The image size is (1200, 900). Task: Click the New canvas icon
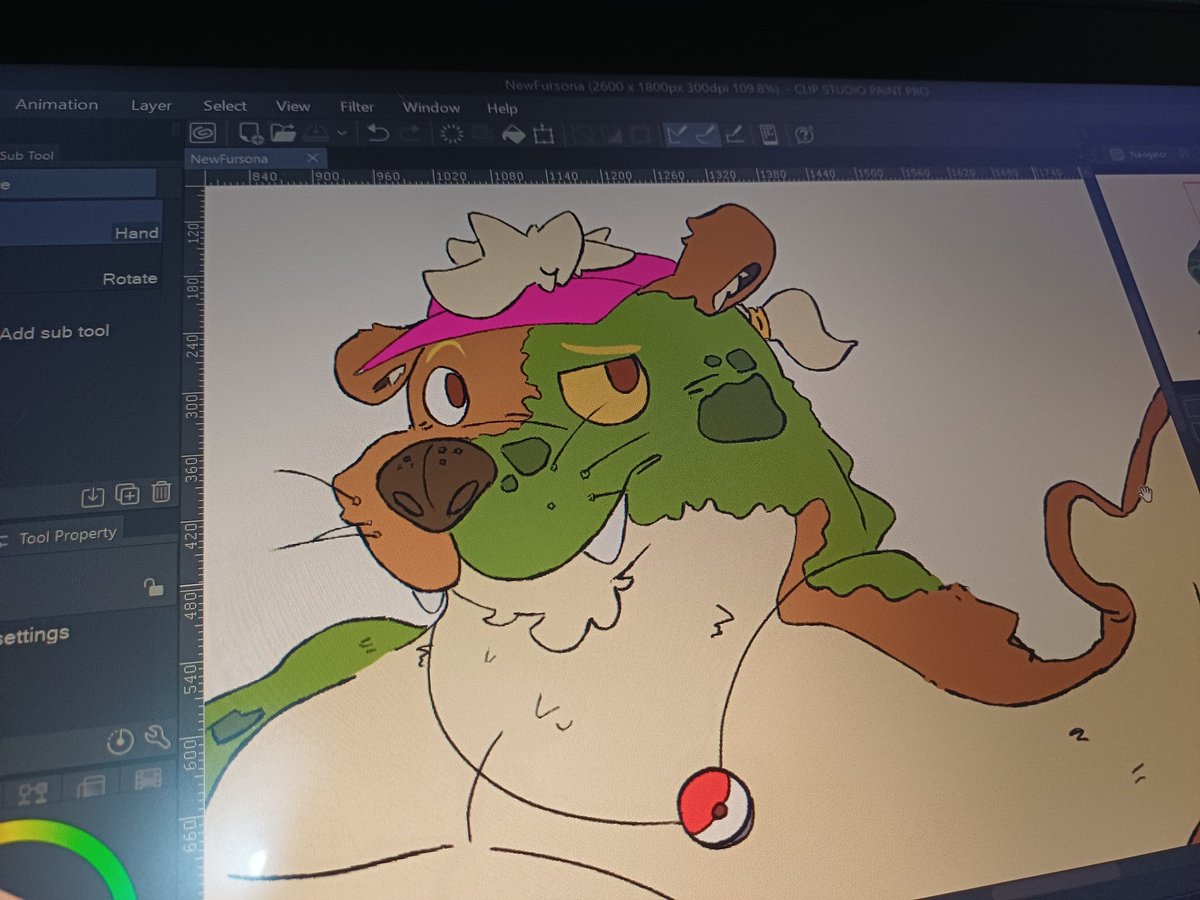(x=250, y=132)
